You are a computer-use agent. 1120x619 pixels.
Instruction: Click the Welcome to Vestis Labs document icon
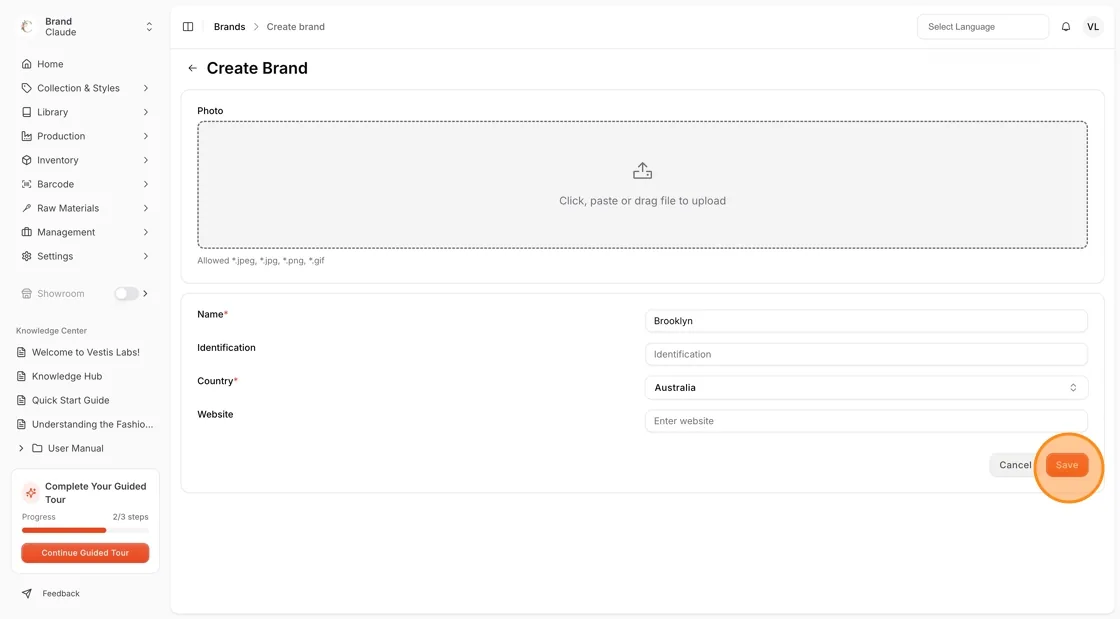[21, 352]
